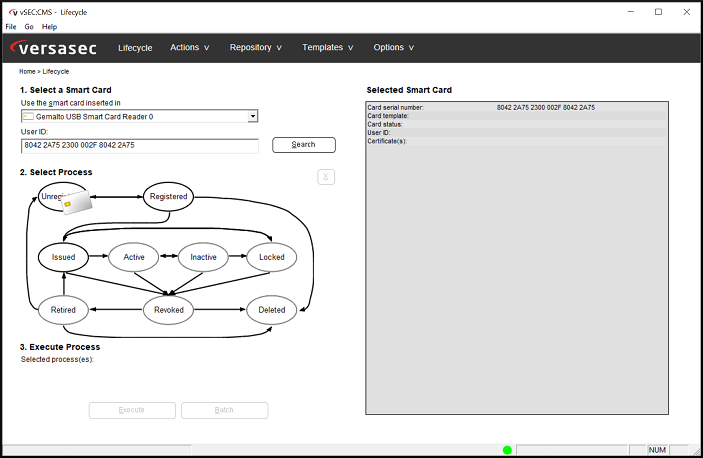Select the Revoked state node
The height and width of the screenshot is (458, 703).
(x=169, y=310)
